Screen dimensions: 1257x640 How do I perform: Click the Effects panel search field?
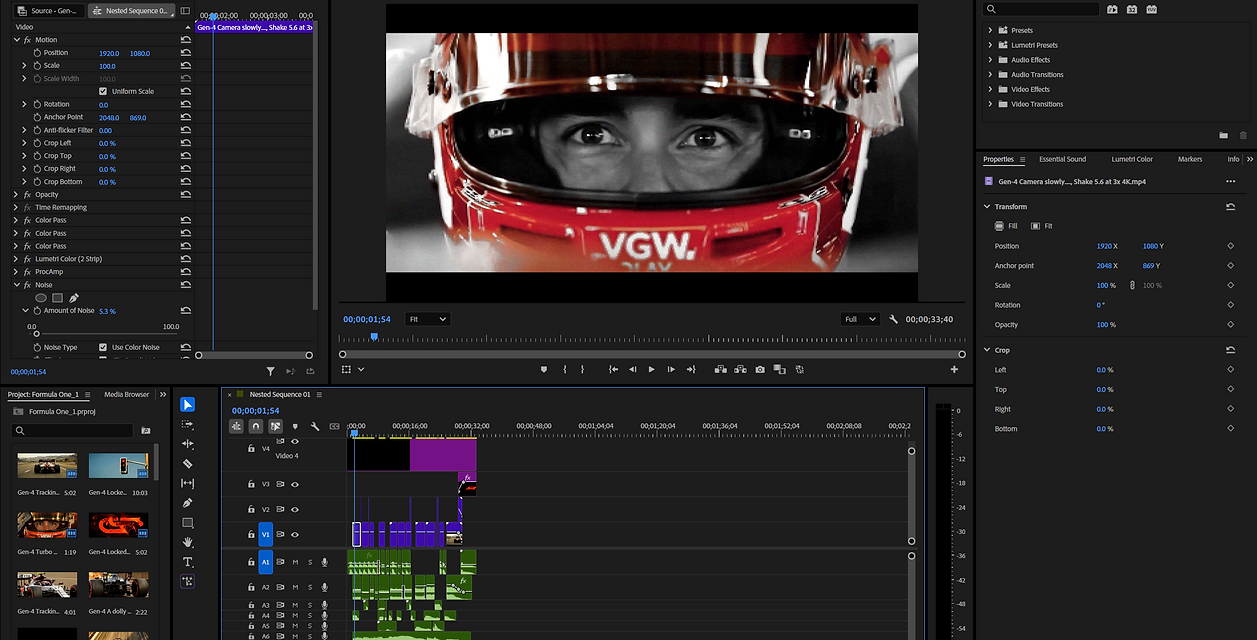(1040, 9)
